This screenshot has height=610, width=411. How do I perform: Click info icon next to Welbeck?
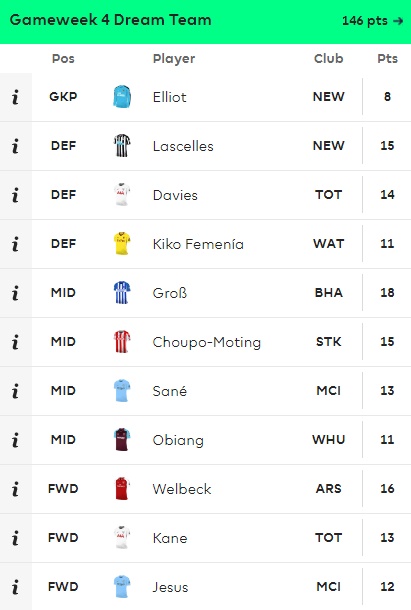(15, 489)
